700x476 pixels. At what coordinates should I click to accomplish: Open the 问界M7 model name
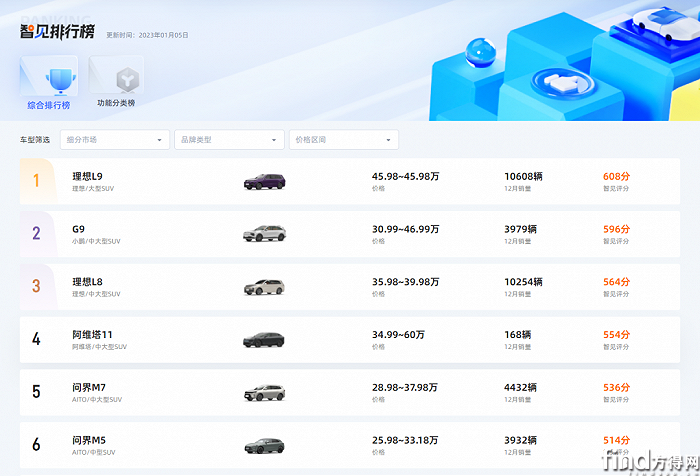[x=89, y=387]
